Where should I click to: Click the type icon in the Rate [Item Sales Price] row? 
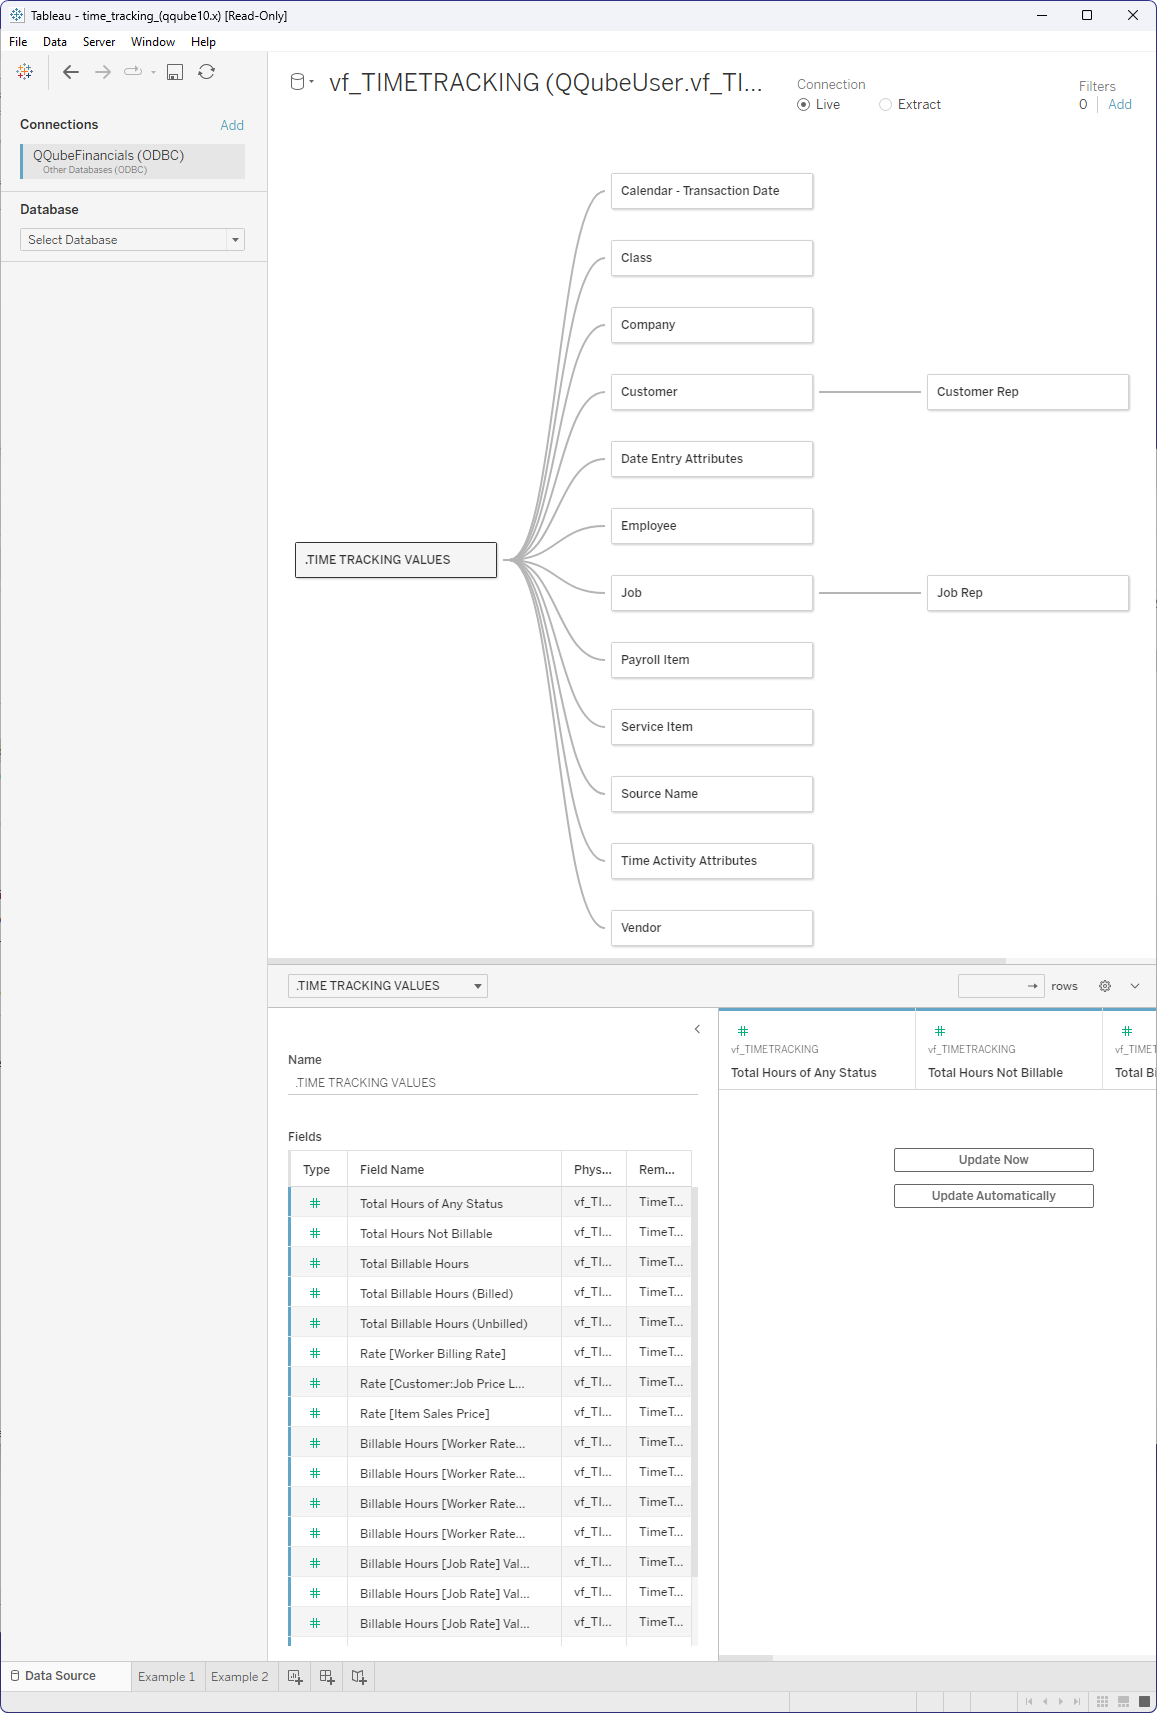coord(315,1413)
